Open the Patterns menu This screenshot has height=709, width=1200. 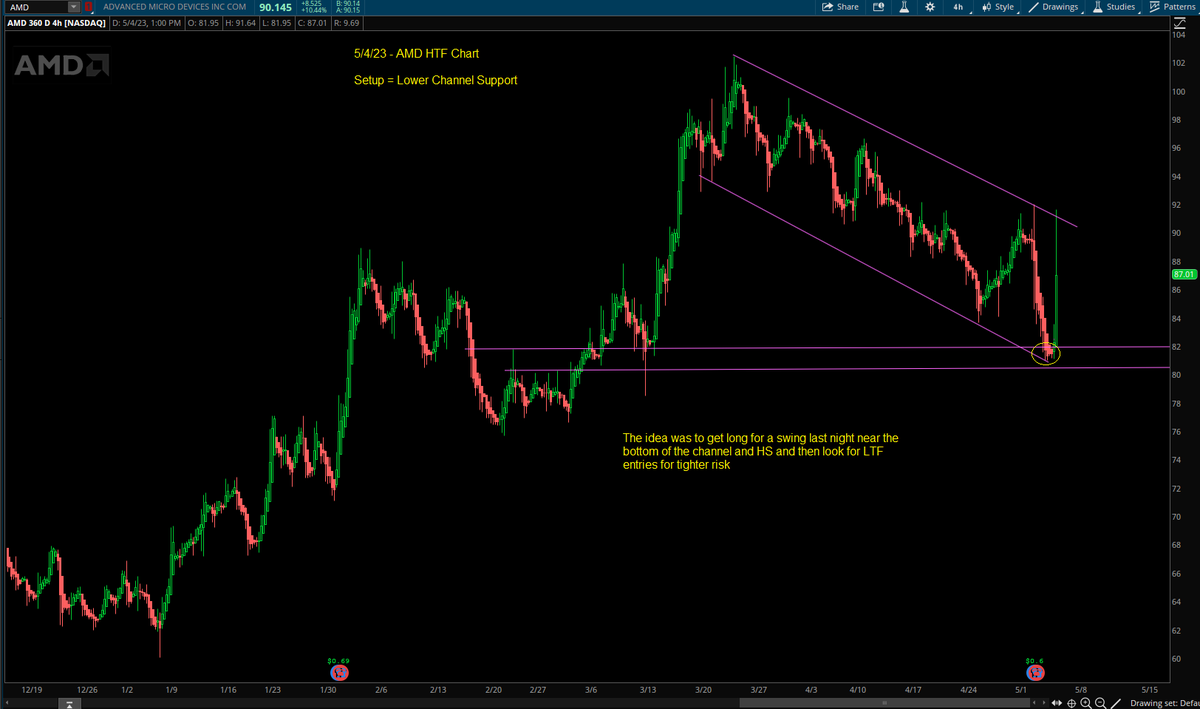[1174, 7]
